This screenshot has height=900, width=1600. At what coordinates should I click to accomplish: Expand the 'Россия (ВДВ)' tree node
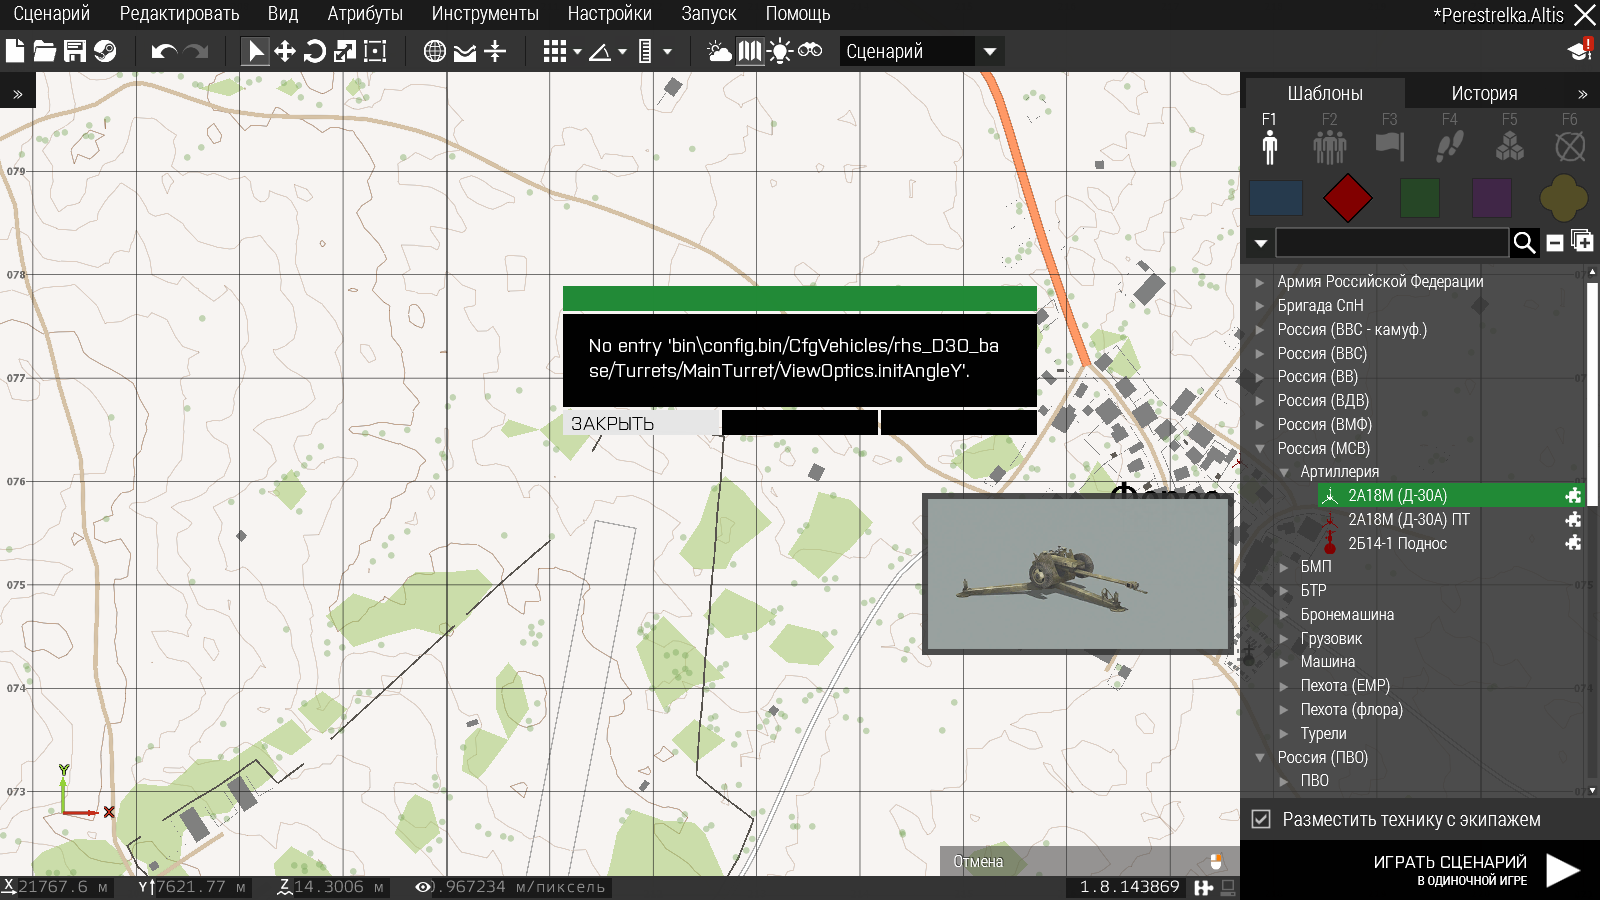pos(1260,401)
